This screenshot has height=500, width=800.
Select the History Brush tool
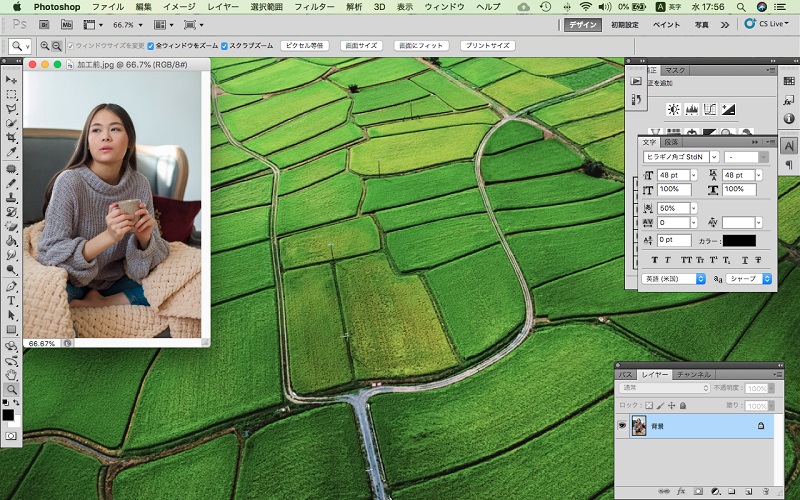(11, 212)
